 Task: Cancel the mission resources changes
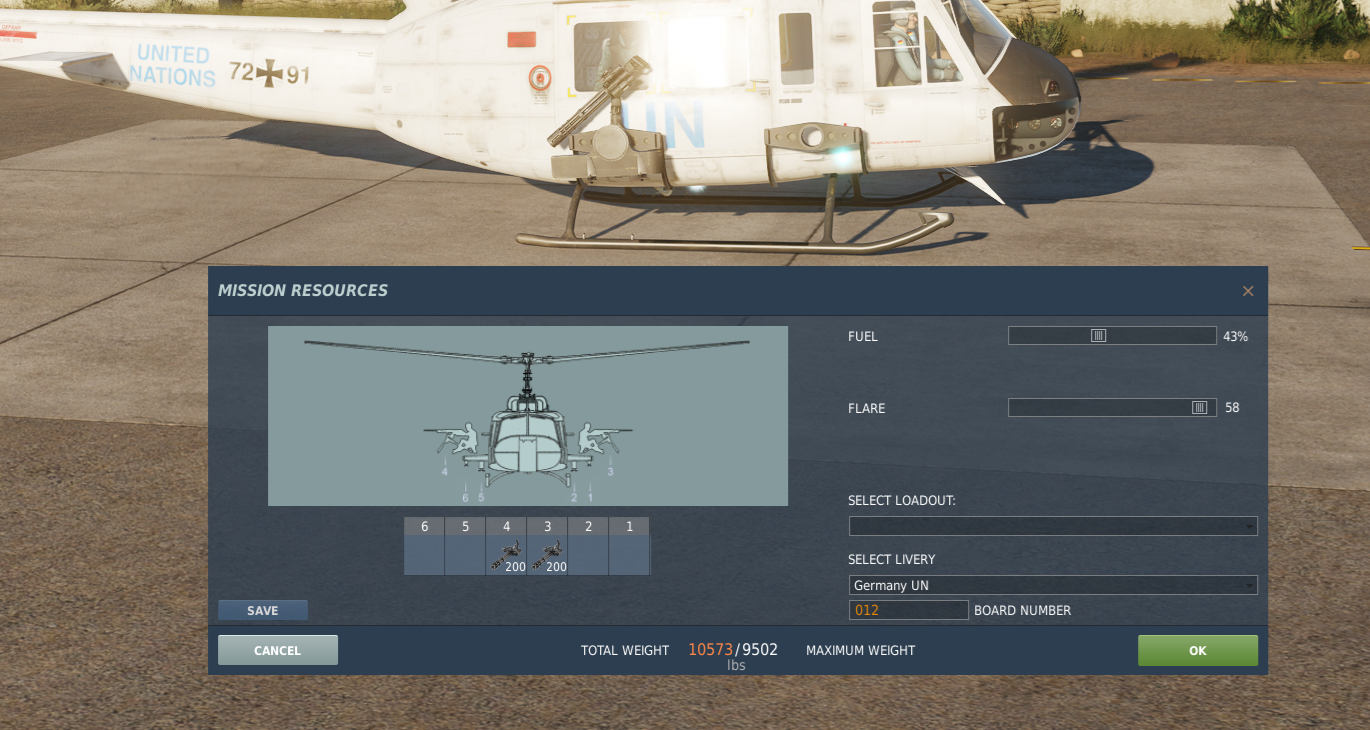(x=278, y=650)
